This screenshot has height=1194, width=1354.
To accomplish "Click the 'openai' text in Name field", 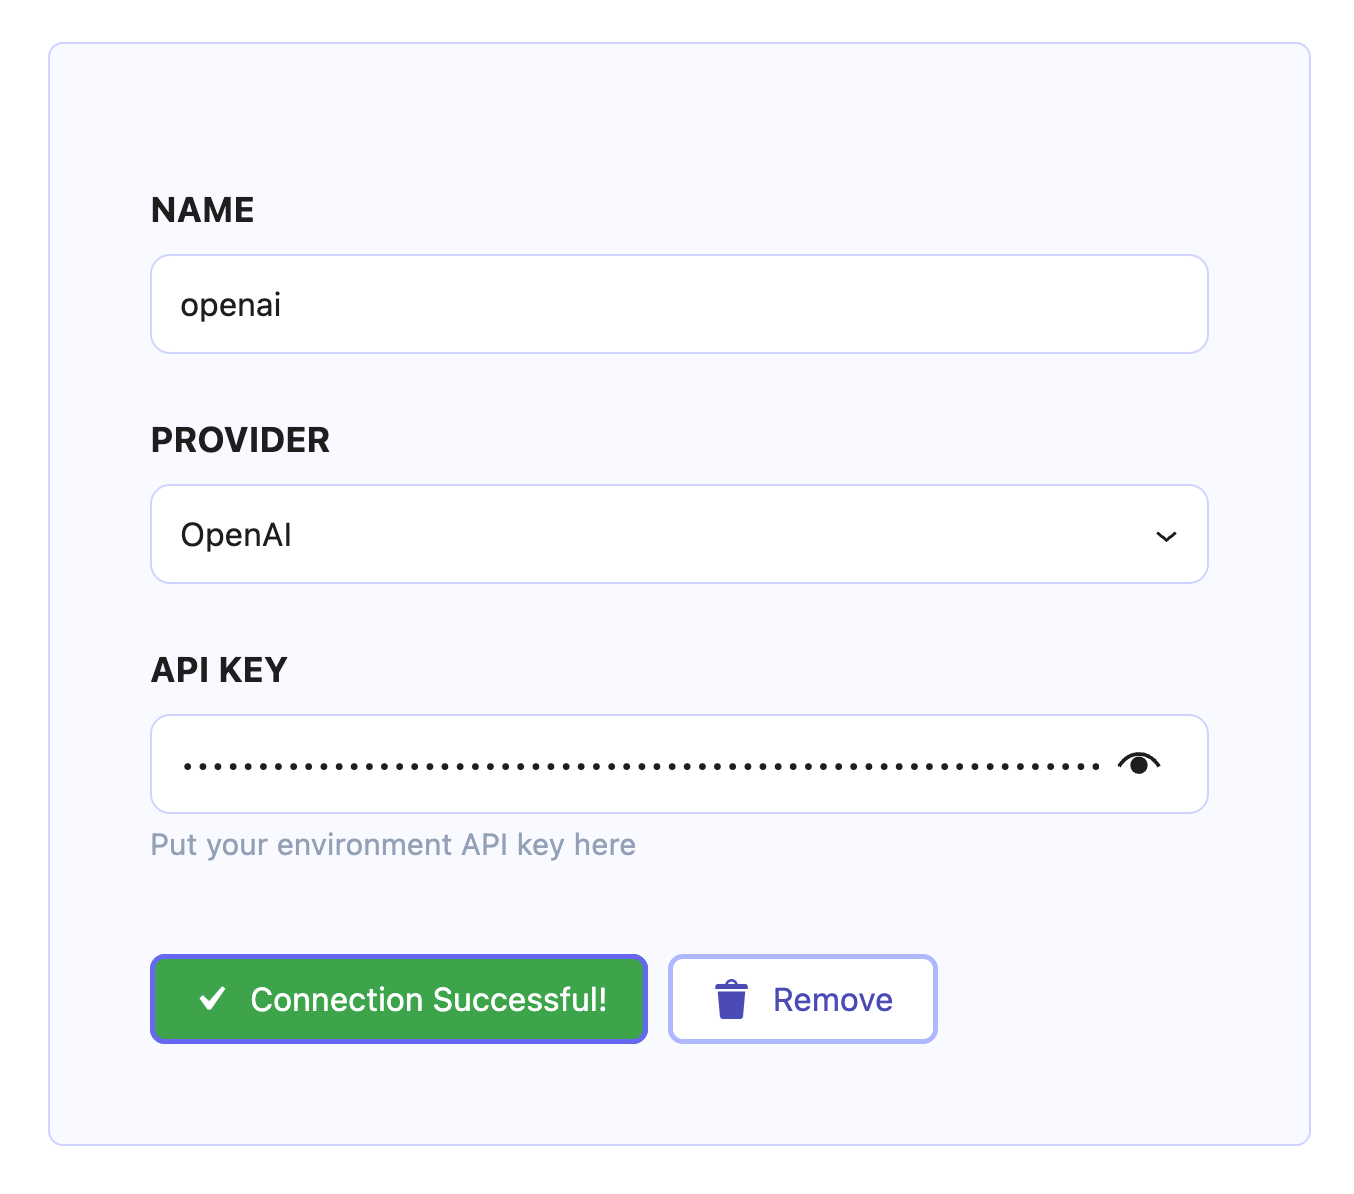I will tap(231, 305).
